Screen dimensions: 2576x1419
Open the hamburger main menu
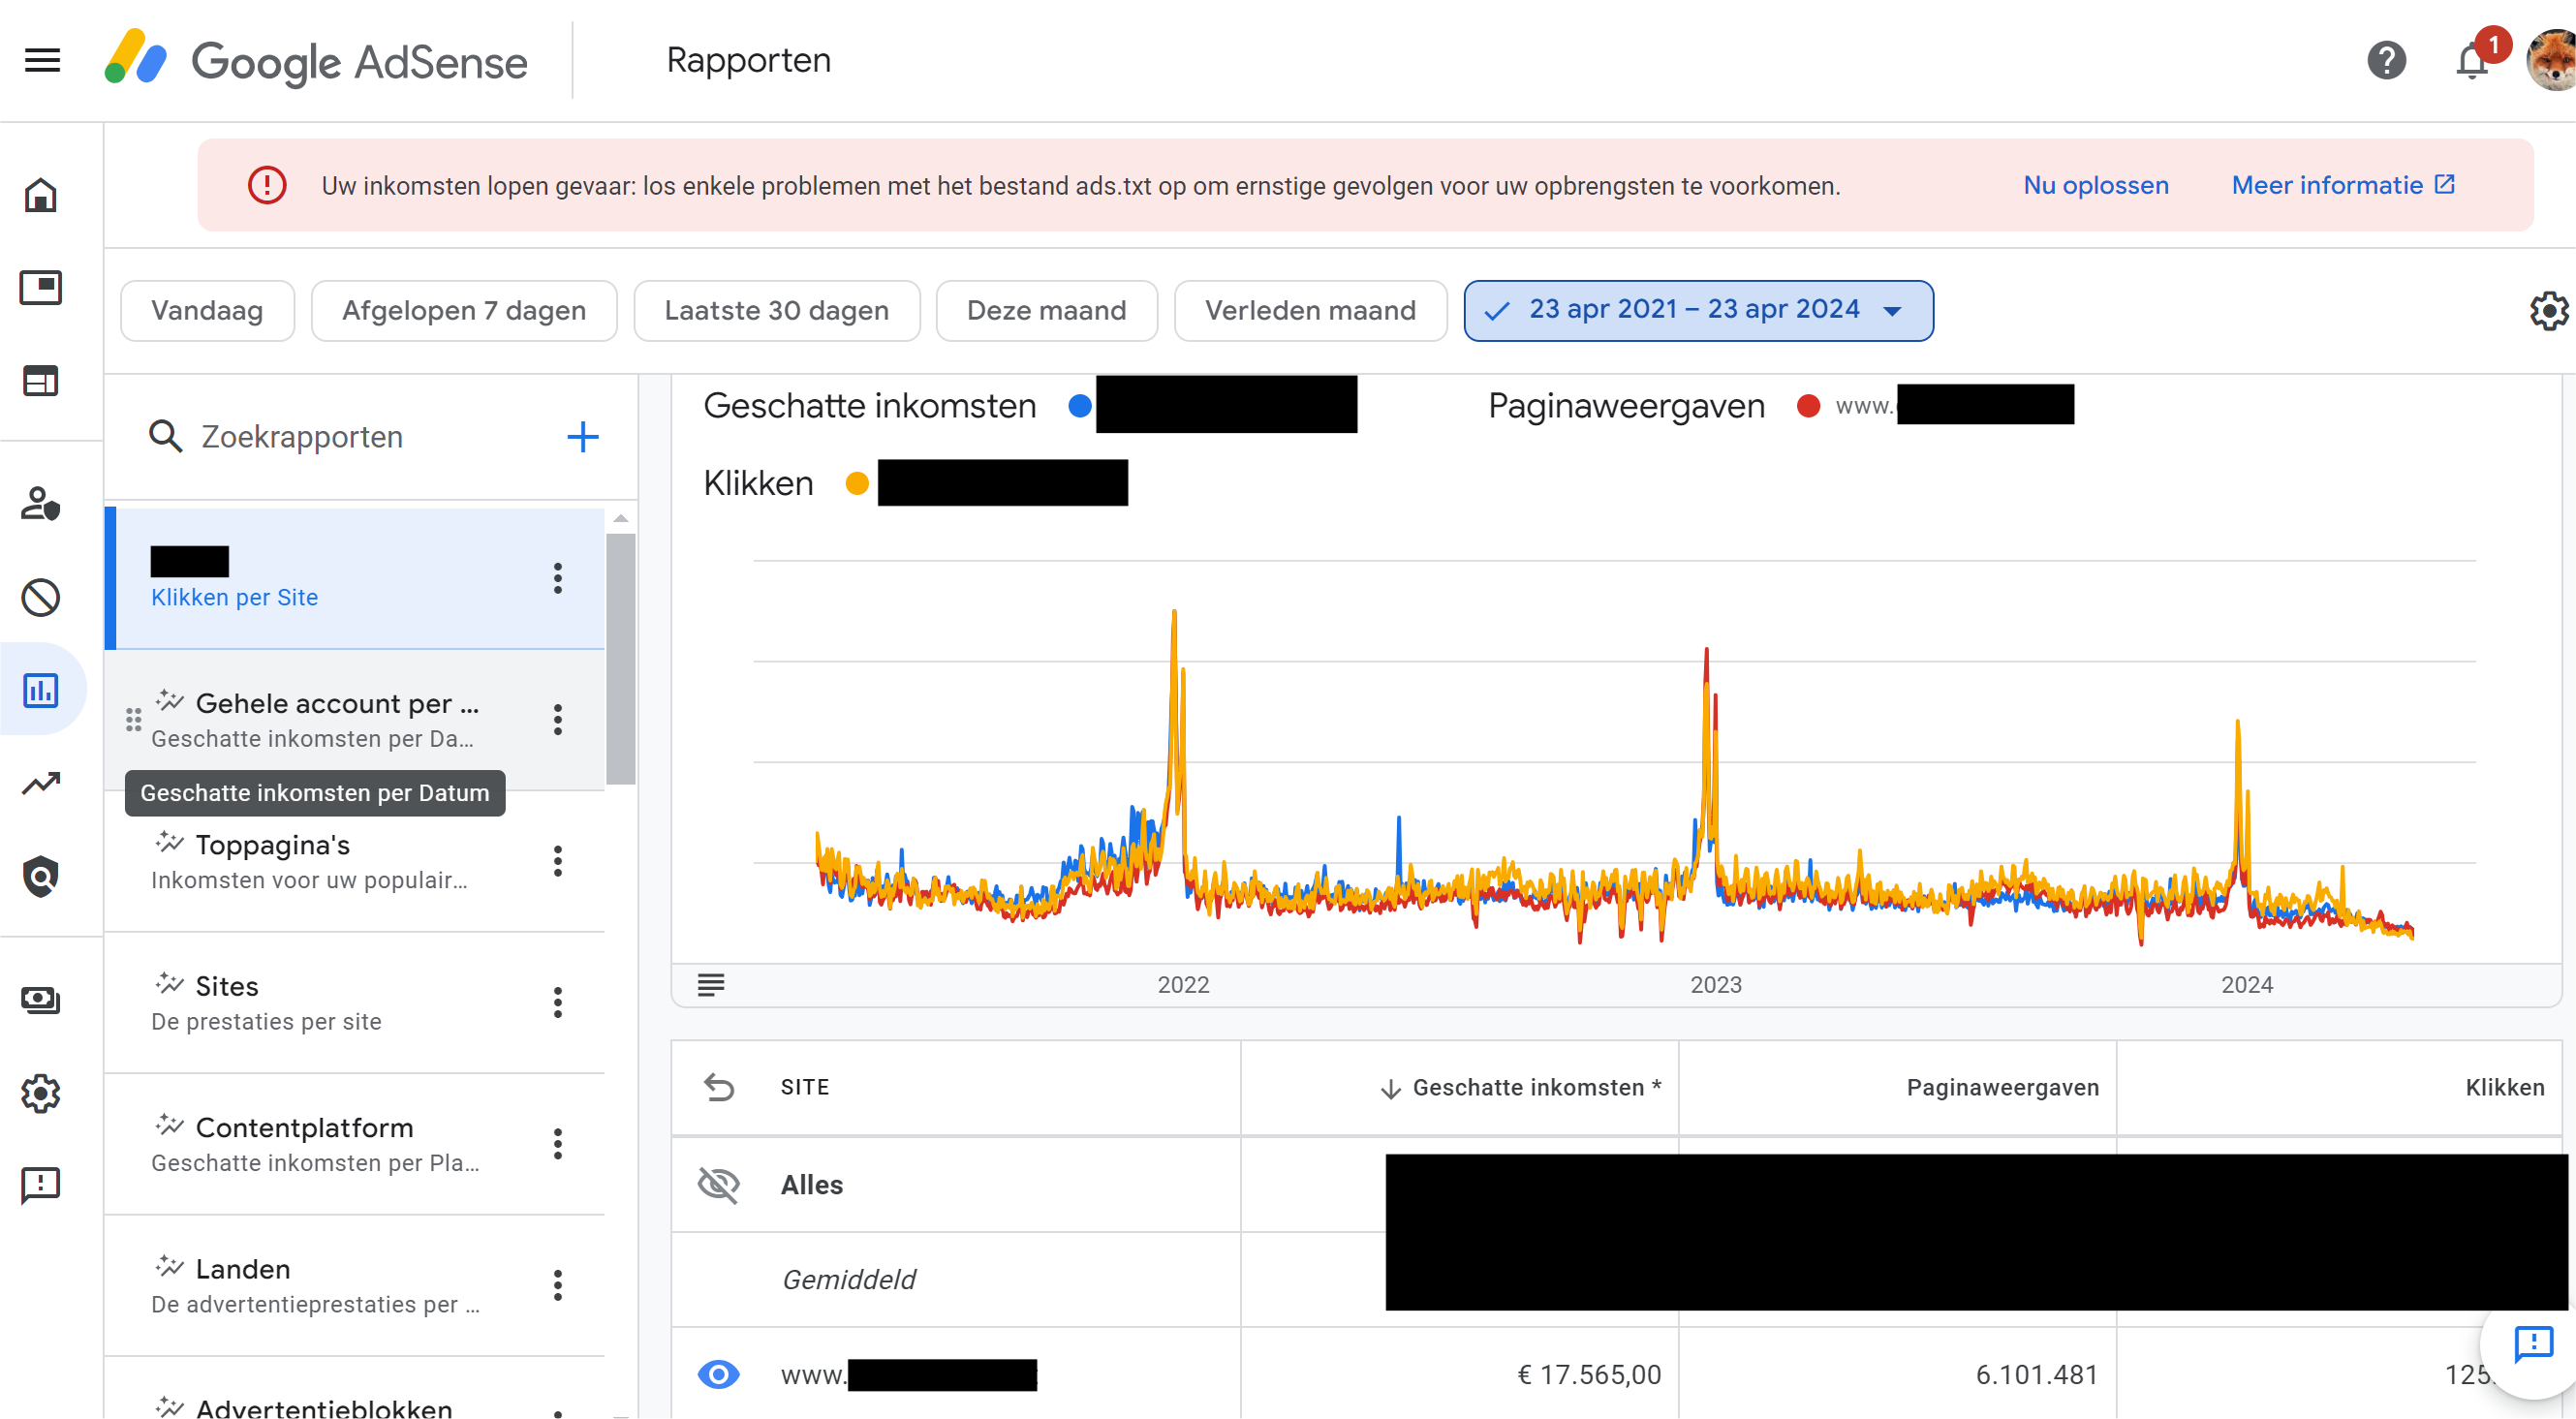tap(42, 60)
